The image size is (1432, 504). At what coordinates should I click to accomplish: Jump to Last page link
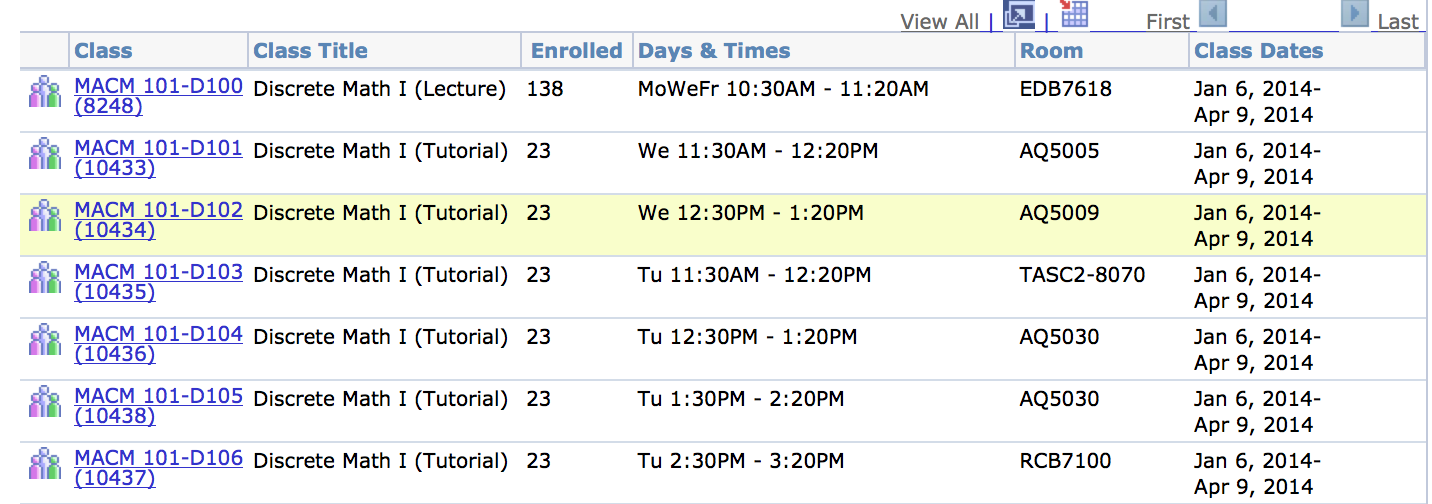[x=1398, y=22]
